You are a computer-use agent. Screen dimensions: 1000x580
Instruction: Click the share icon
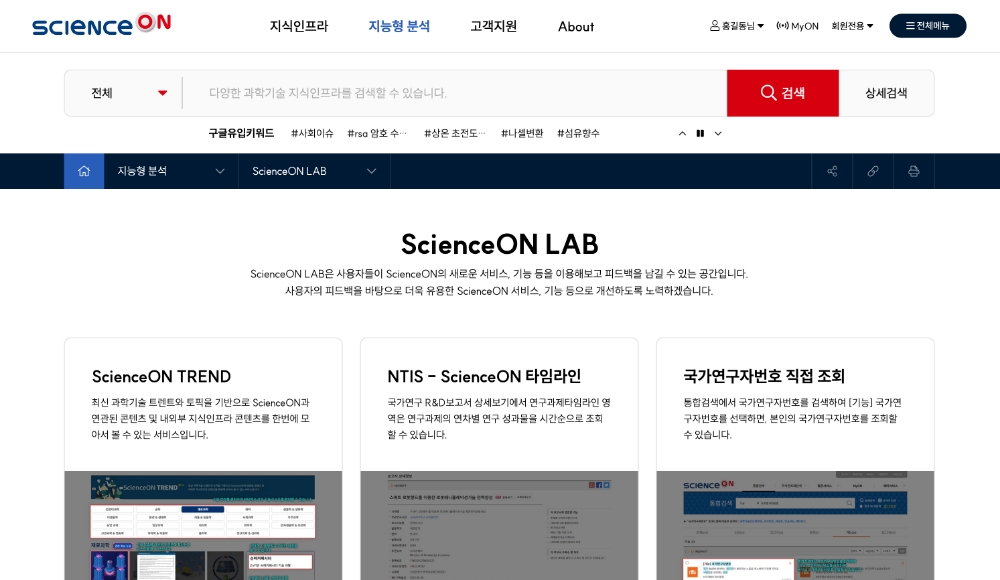[x=832, y=171]
